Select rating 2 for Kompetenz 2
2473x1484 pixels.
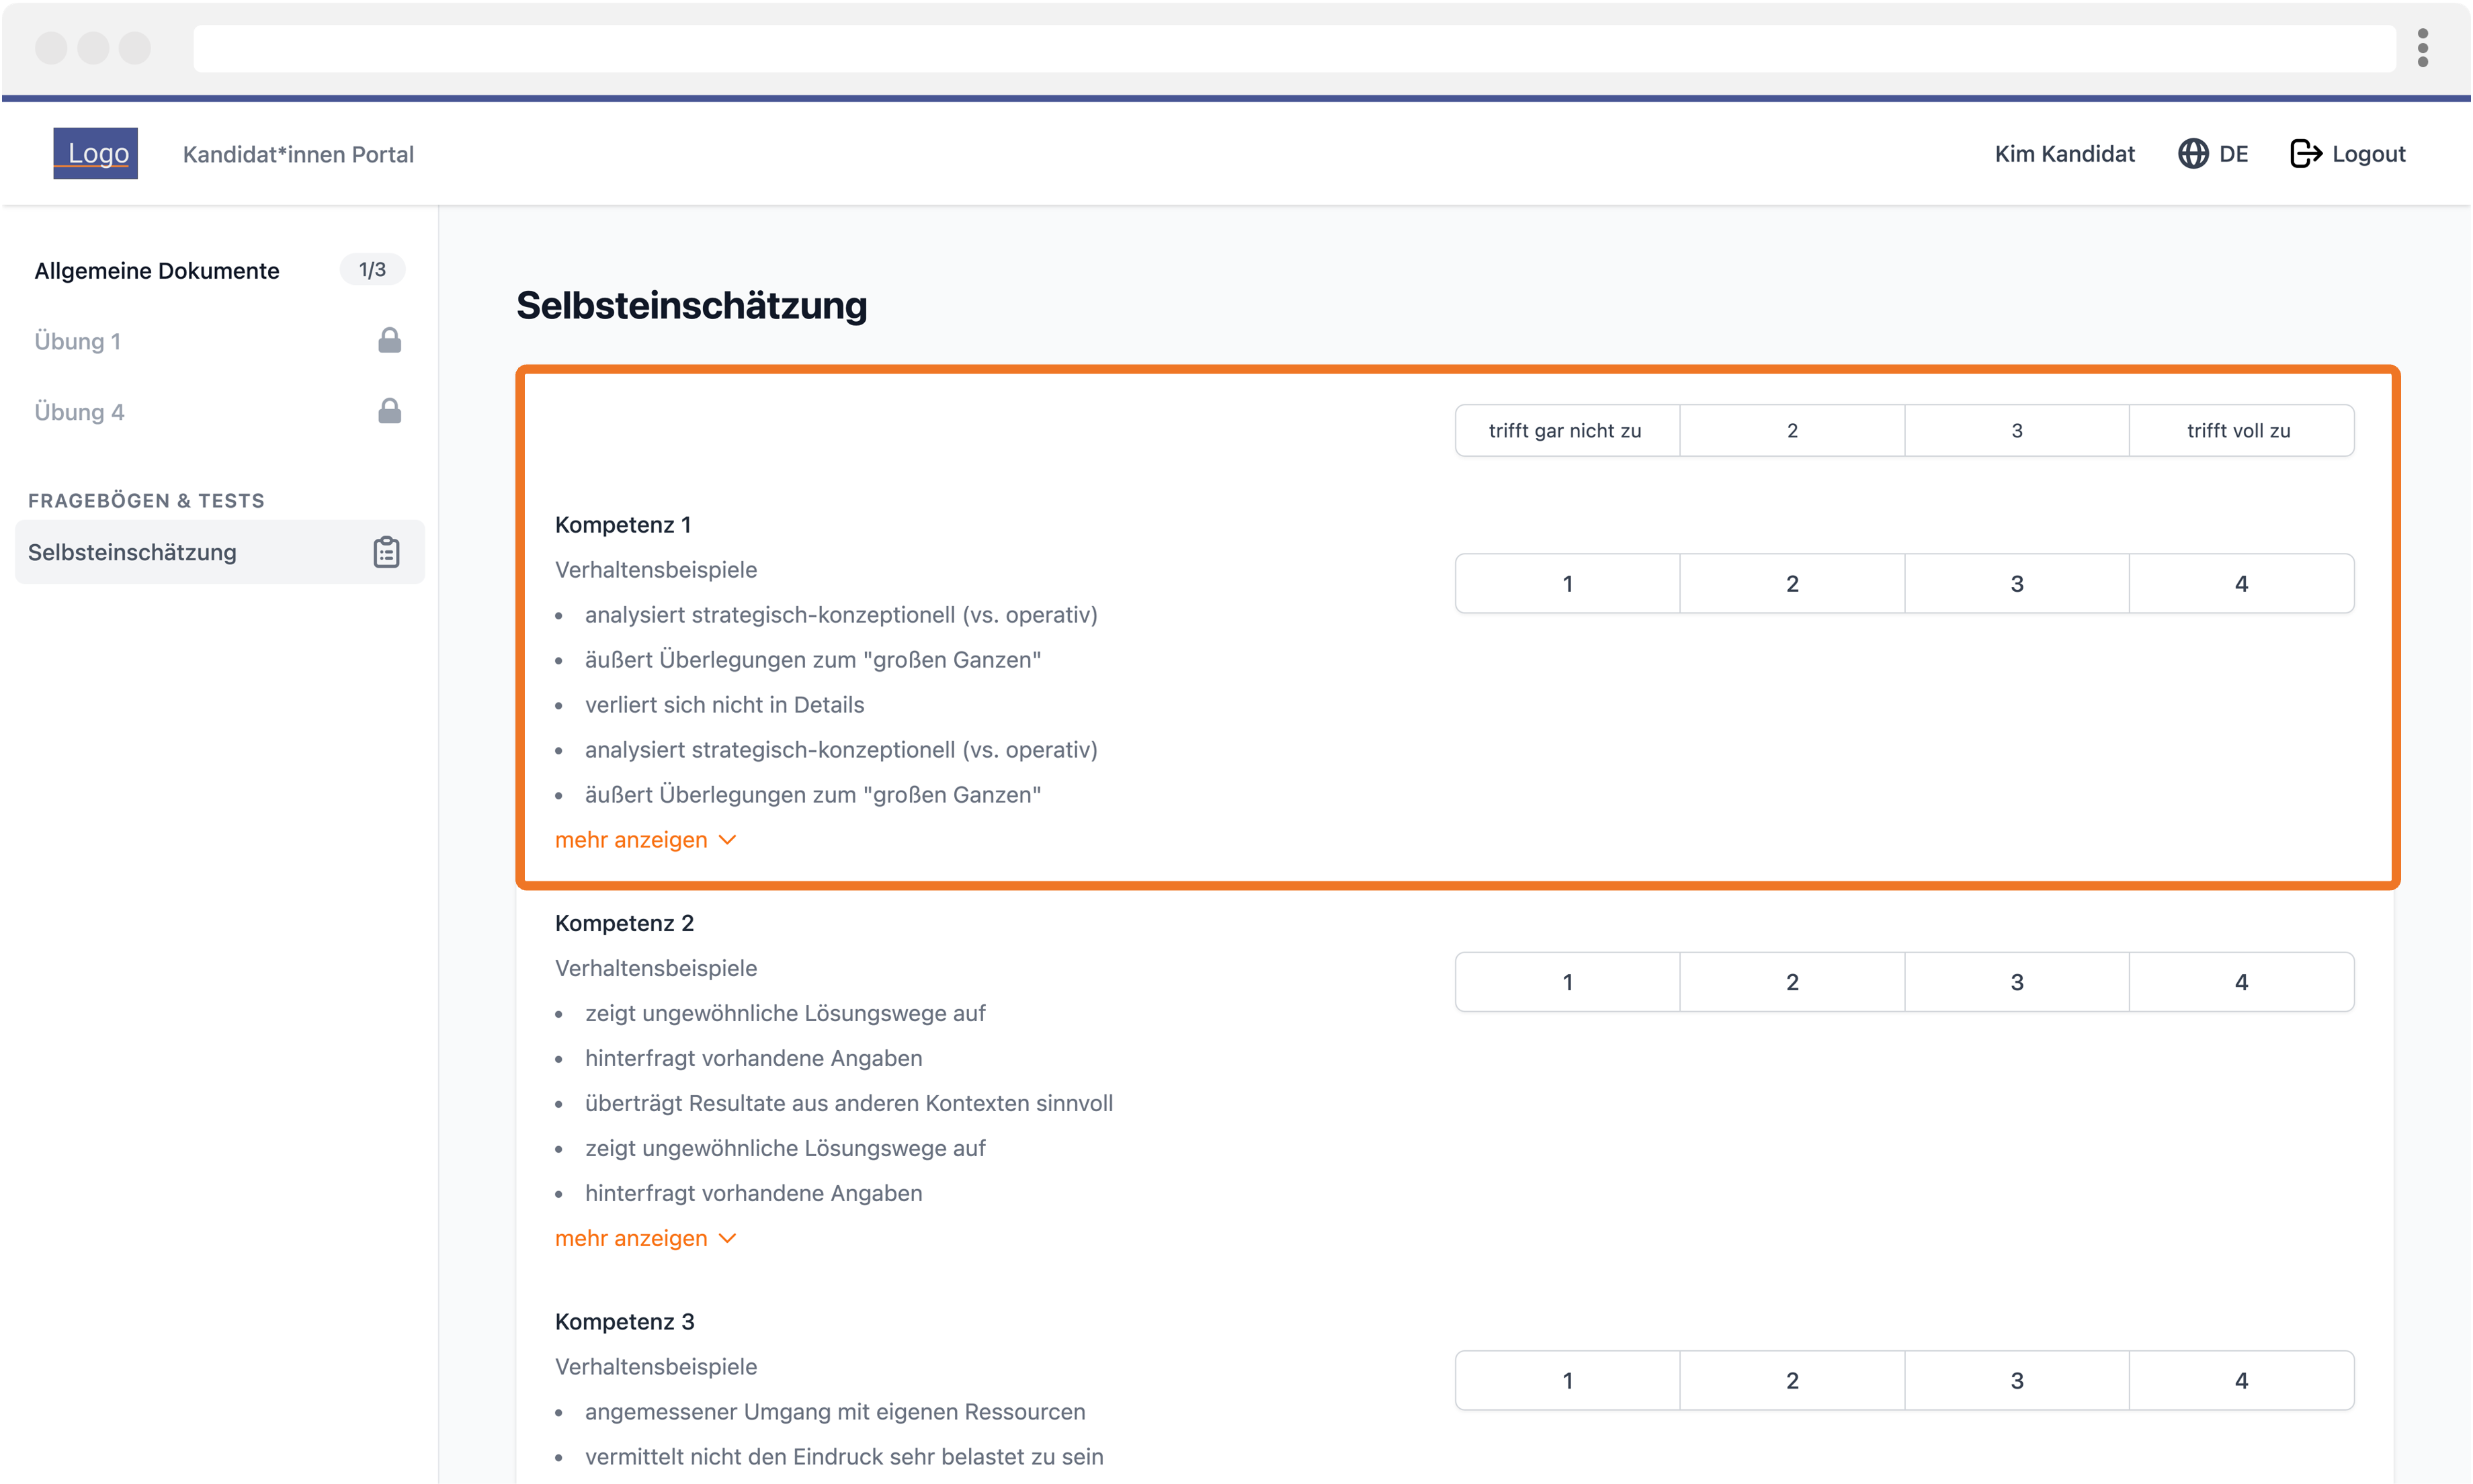coord(1792,982)
